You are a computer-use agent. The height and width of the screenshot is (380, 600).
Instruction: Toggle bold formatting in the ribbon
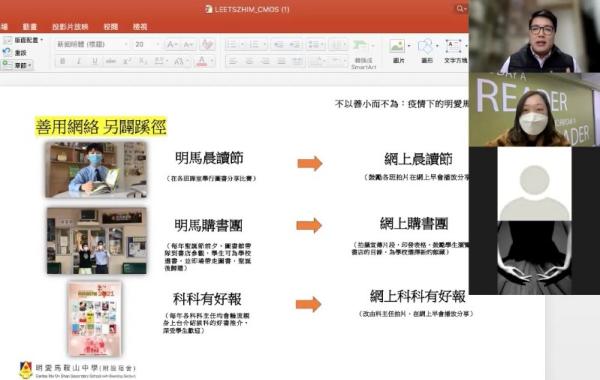tap(62, 61)
